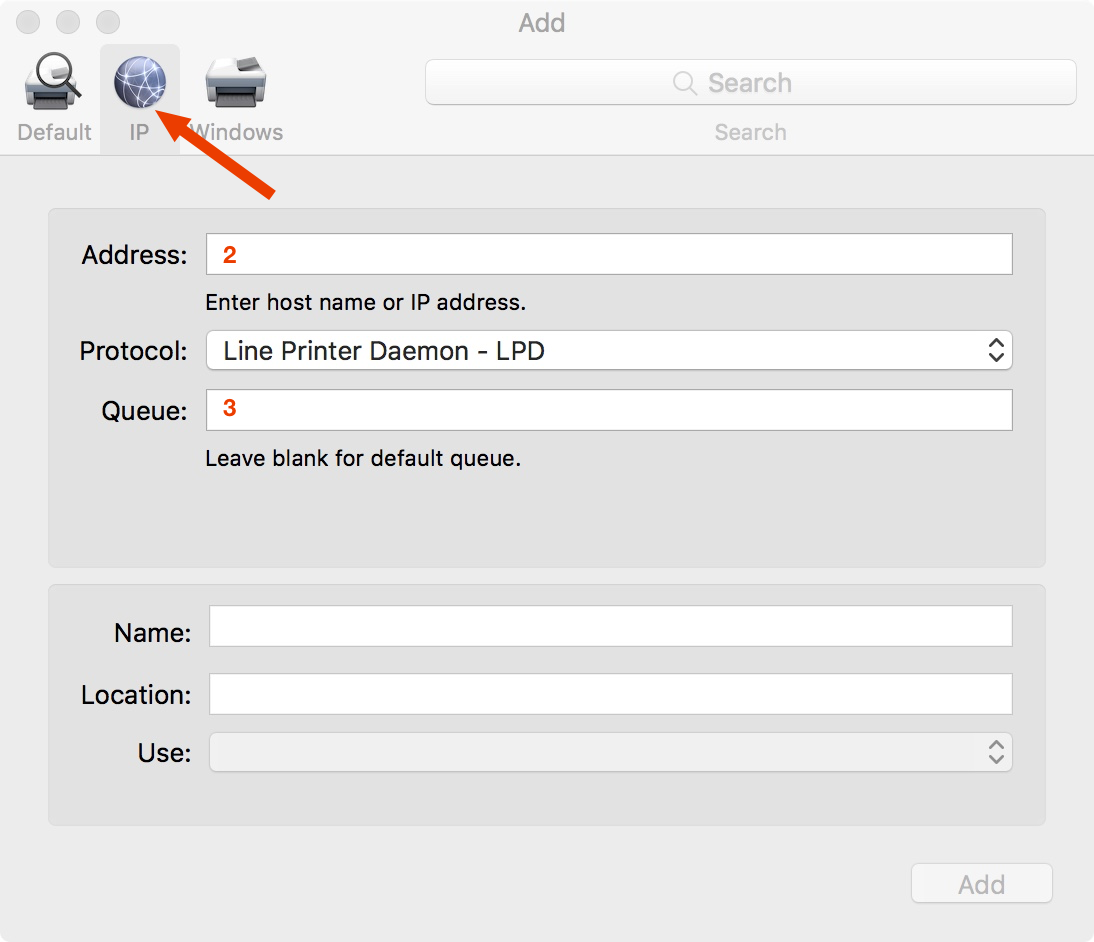Image resolution: width=1094 pixels, height=942 pixels.
Task: Click in the Address field
Action: [609, 254]
